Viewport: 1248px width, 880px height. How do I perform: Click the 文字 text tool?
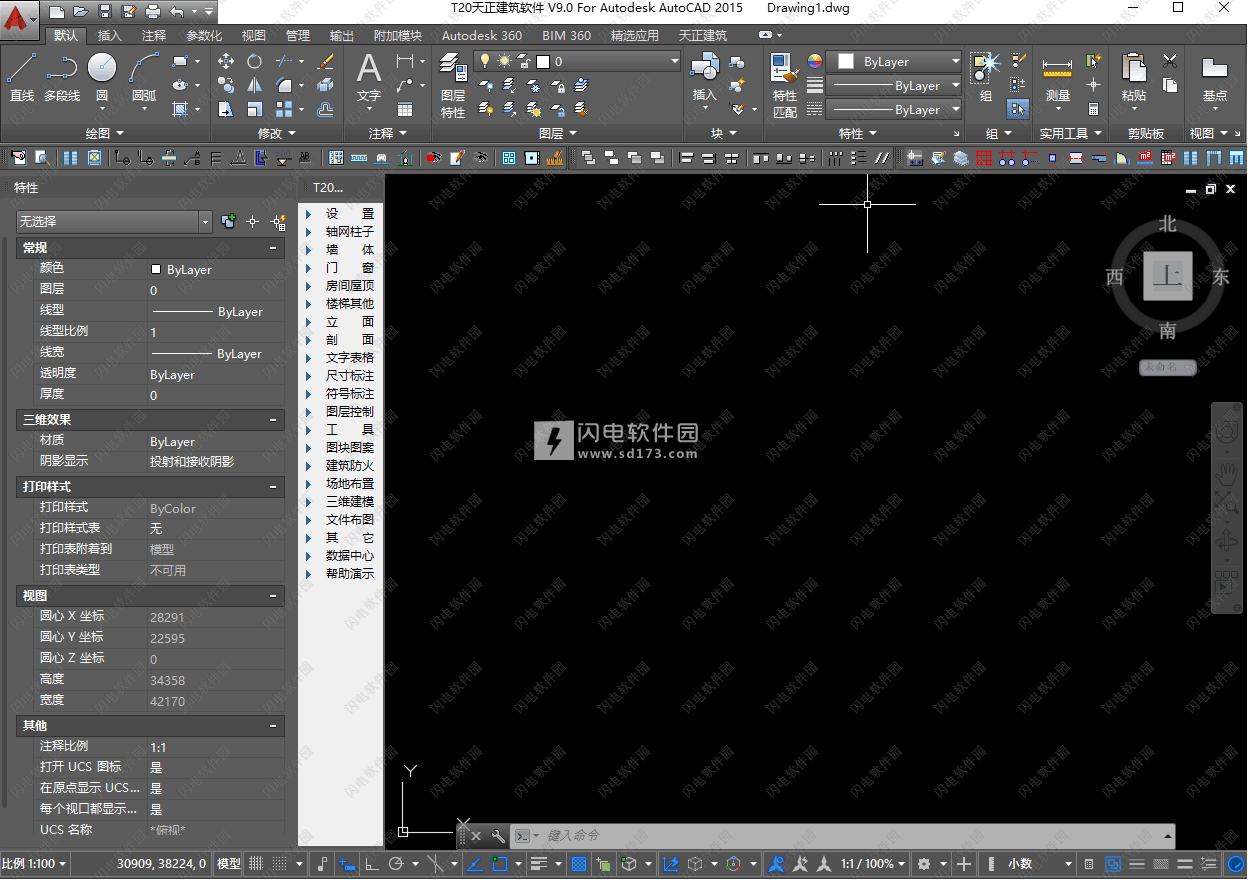pos(369,78)
